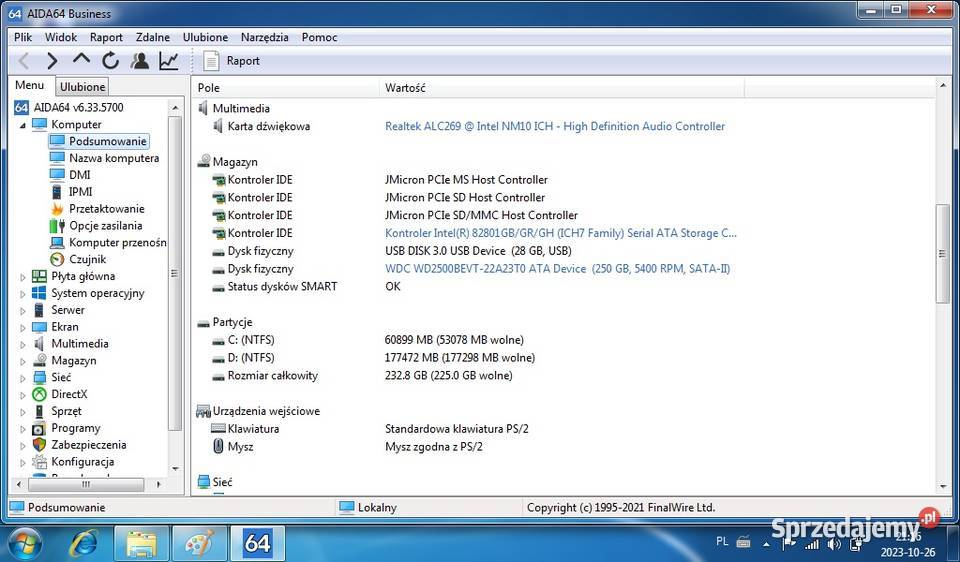
Task: Open the Windows Start button
Action: coord(24,544)
